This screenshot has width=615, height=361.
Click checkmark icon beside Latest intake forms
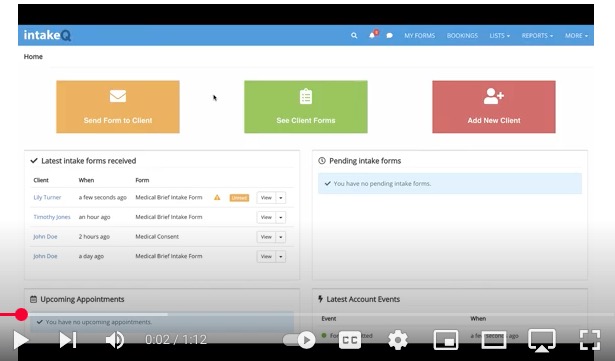click(34, 160)
